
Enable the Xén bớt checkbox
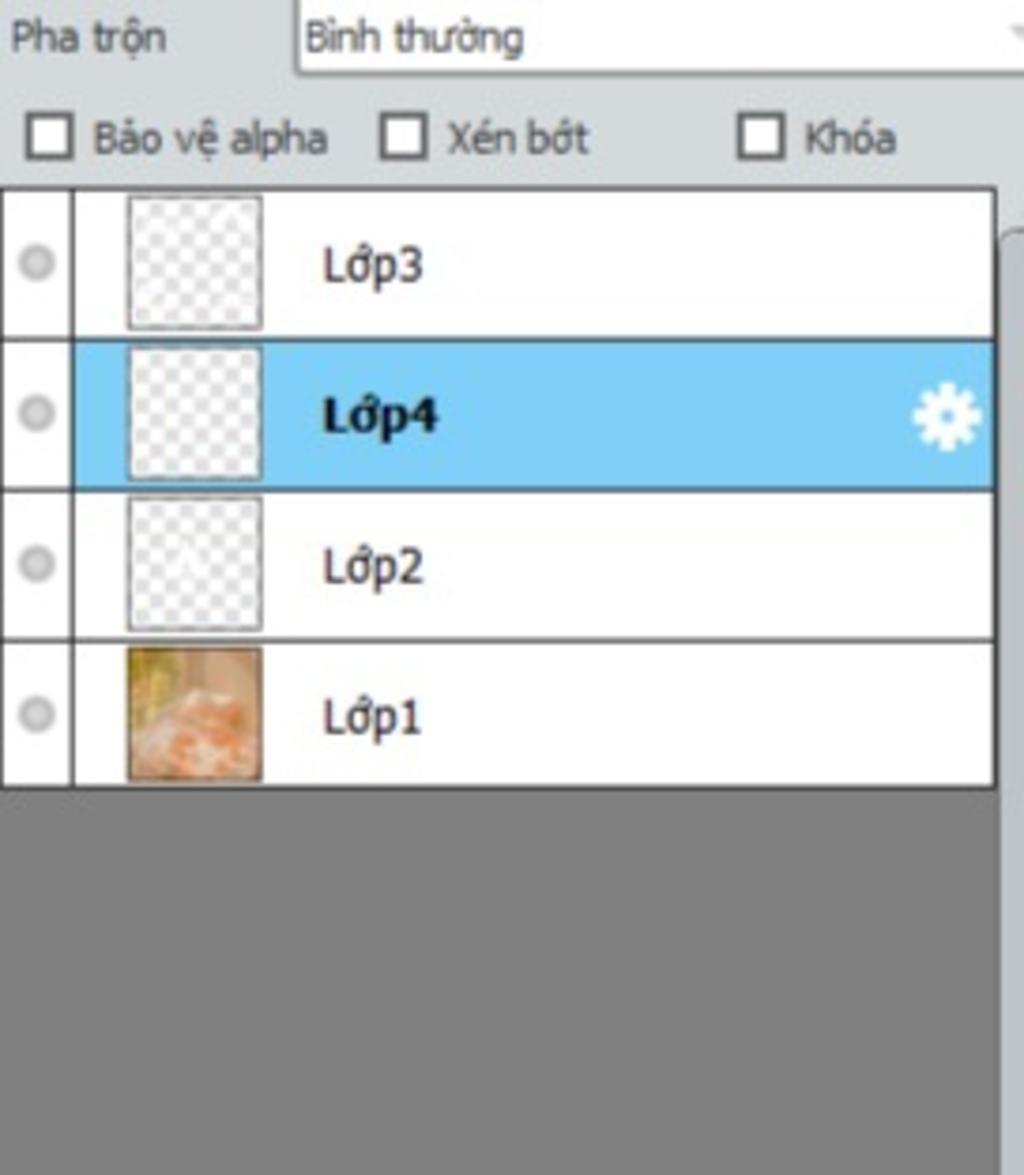pyautogui.click(x=403, y=136)
